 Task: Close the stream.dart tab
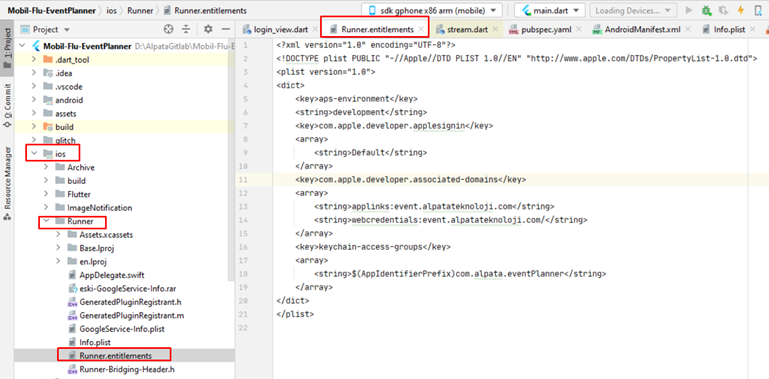click(x=495, y=29)
